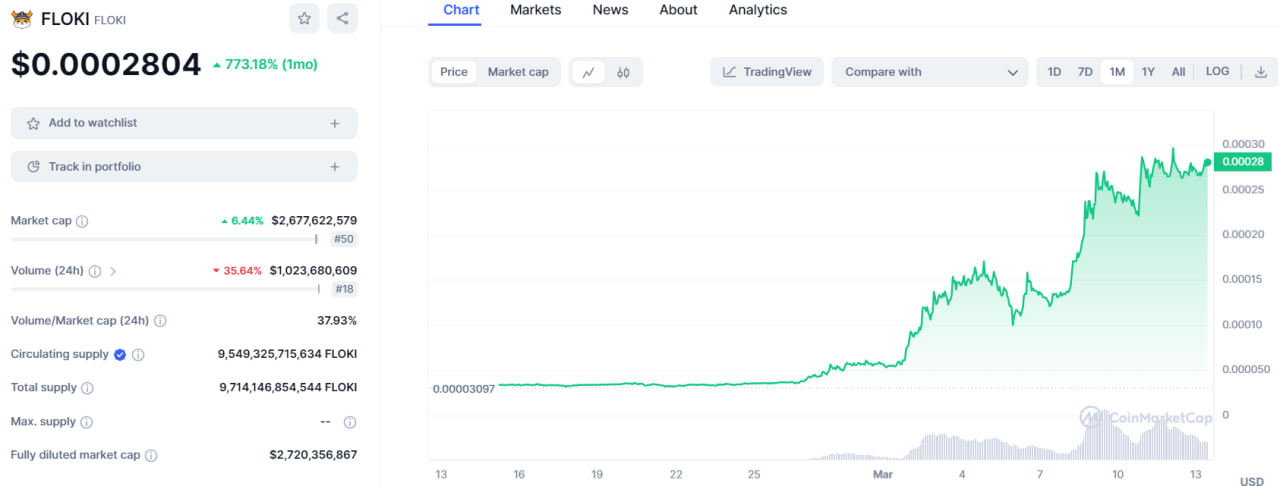This screenshot has height=486, width=1280.
Task: Expand Add to watchlist plus sign
Action: click(x=334, y=123)
